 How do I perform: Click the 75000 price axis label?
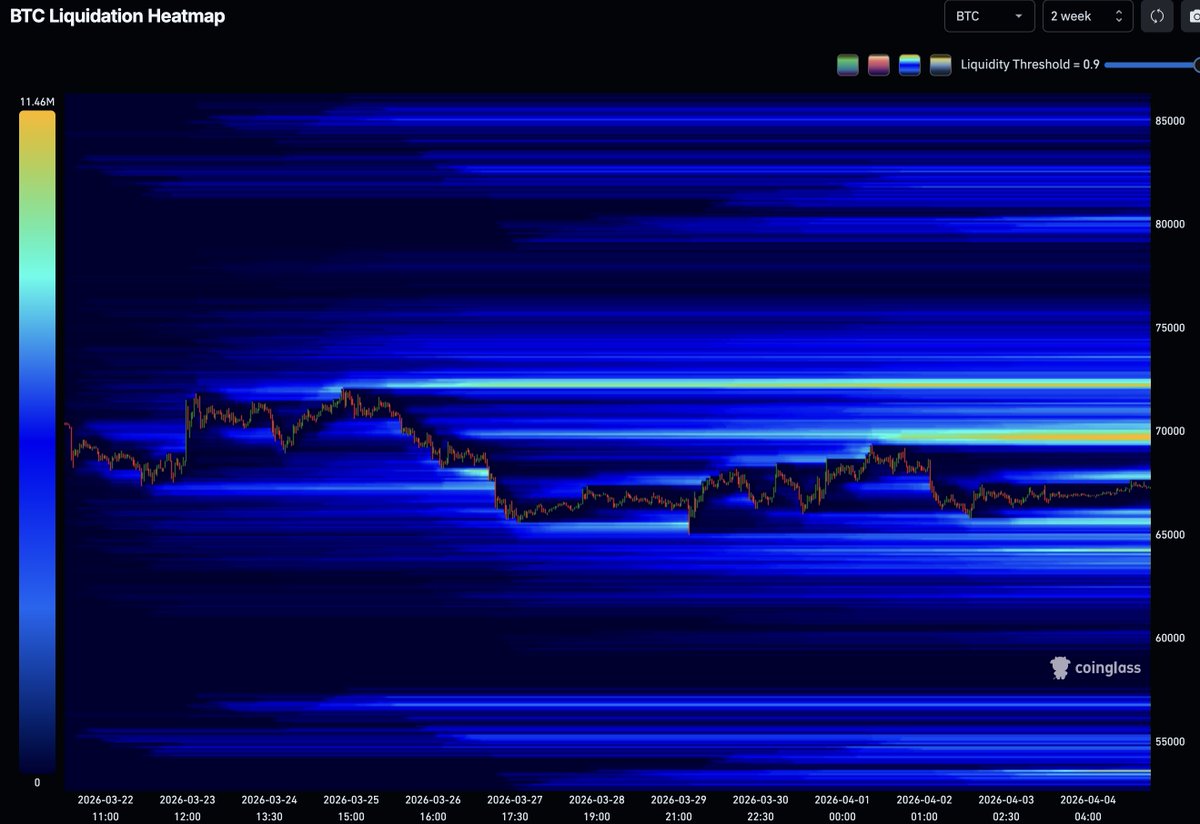tap(1170, 328)
